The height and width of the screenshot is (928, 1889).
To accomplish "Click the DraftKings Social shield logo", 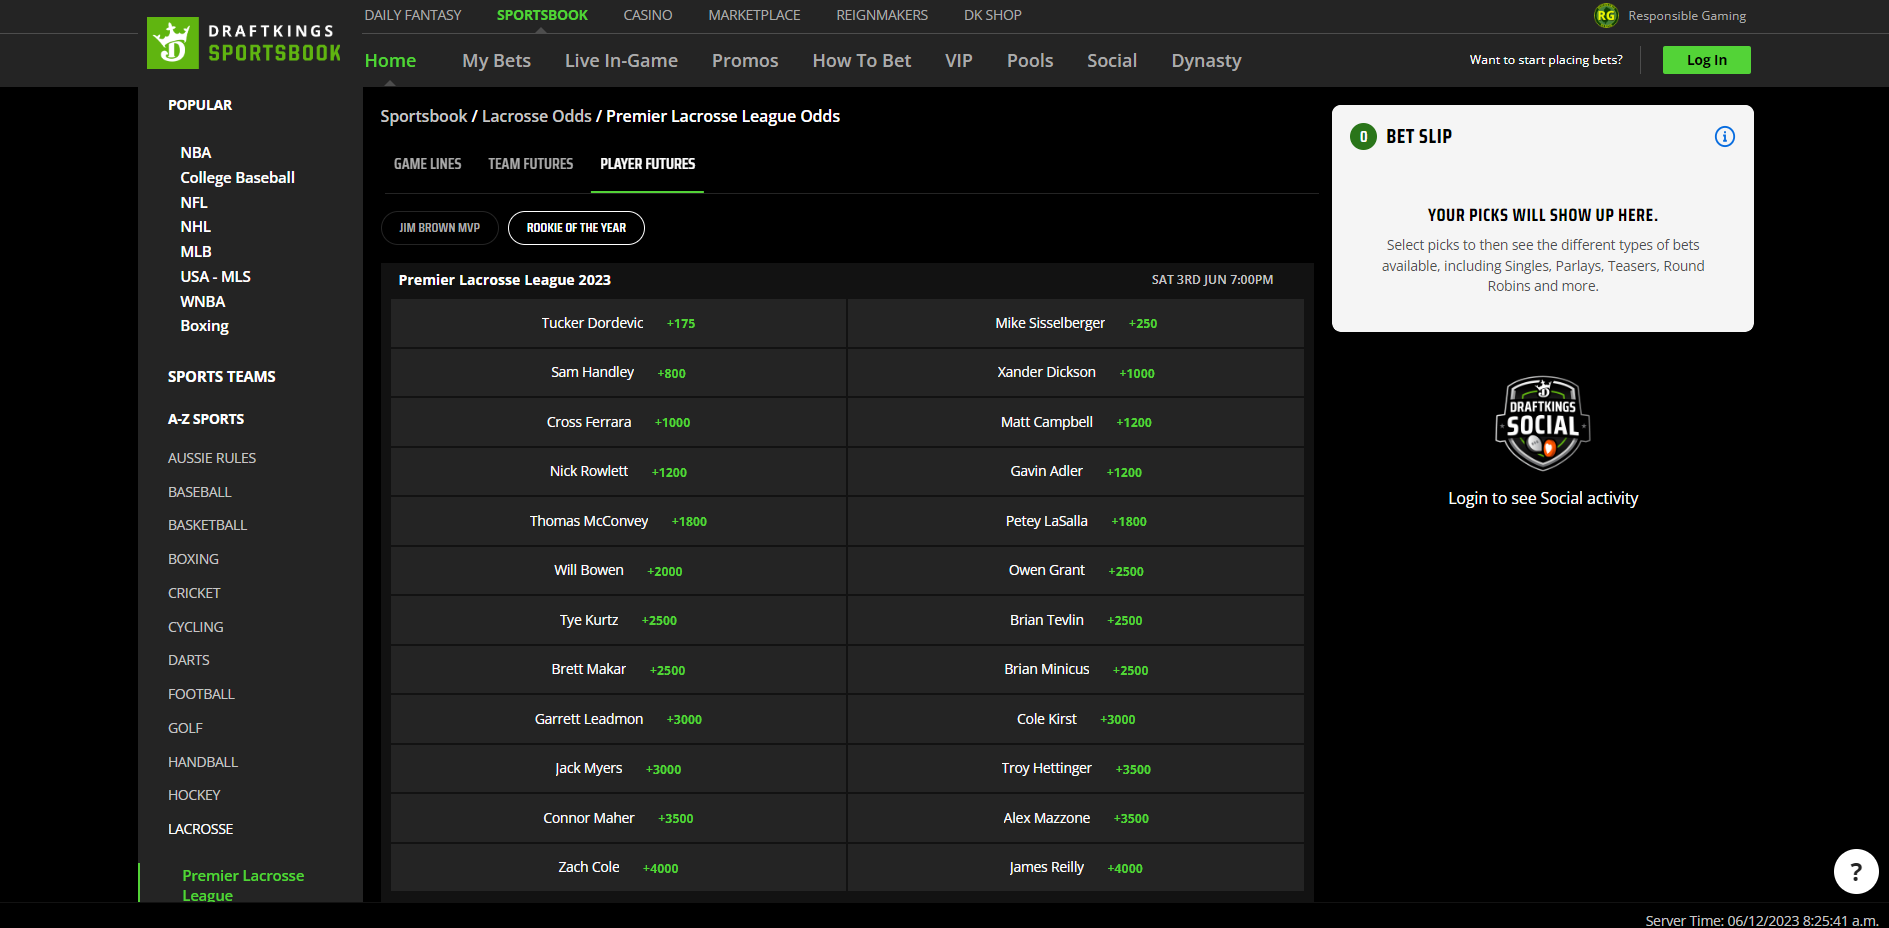I will pos(1543,424).
